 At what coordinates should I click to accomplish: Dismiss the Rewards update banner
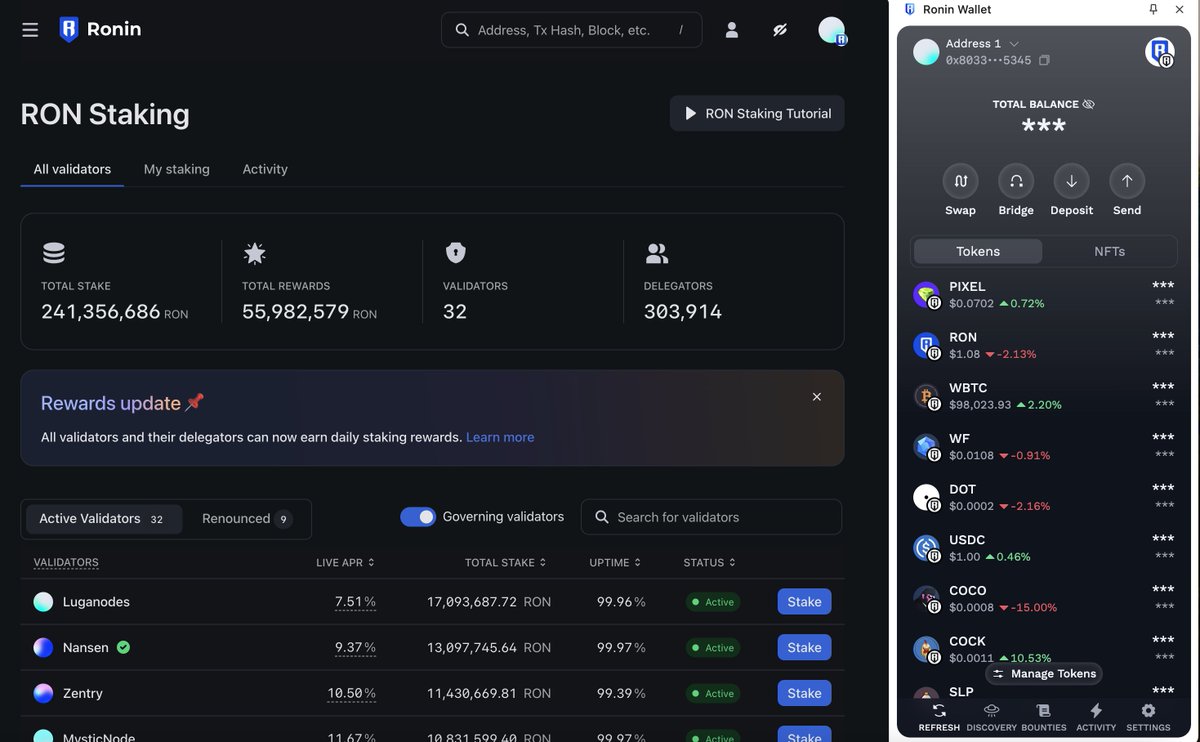pos(817,397)
